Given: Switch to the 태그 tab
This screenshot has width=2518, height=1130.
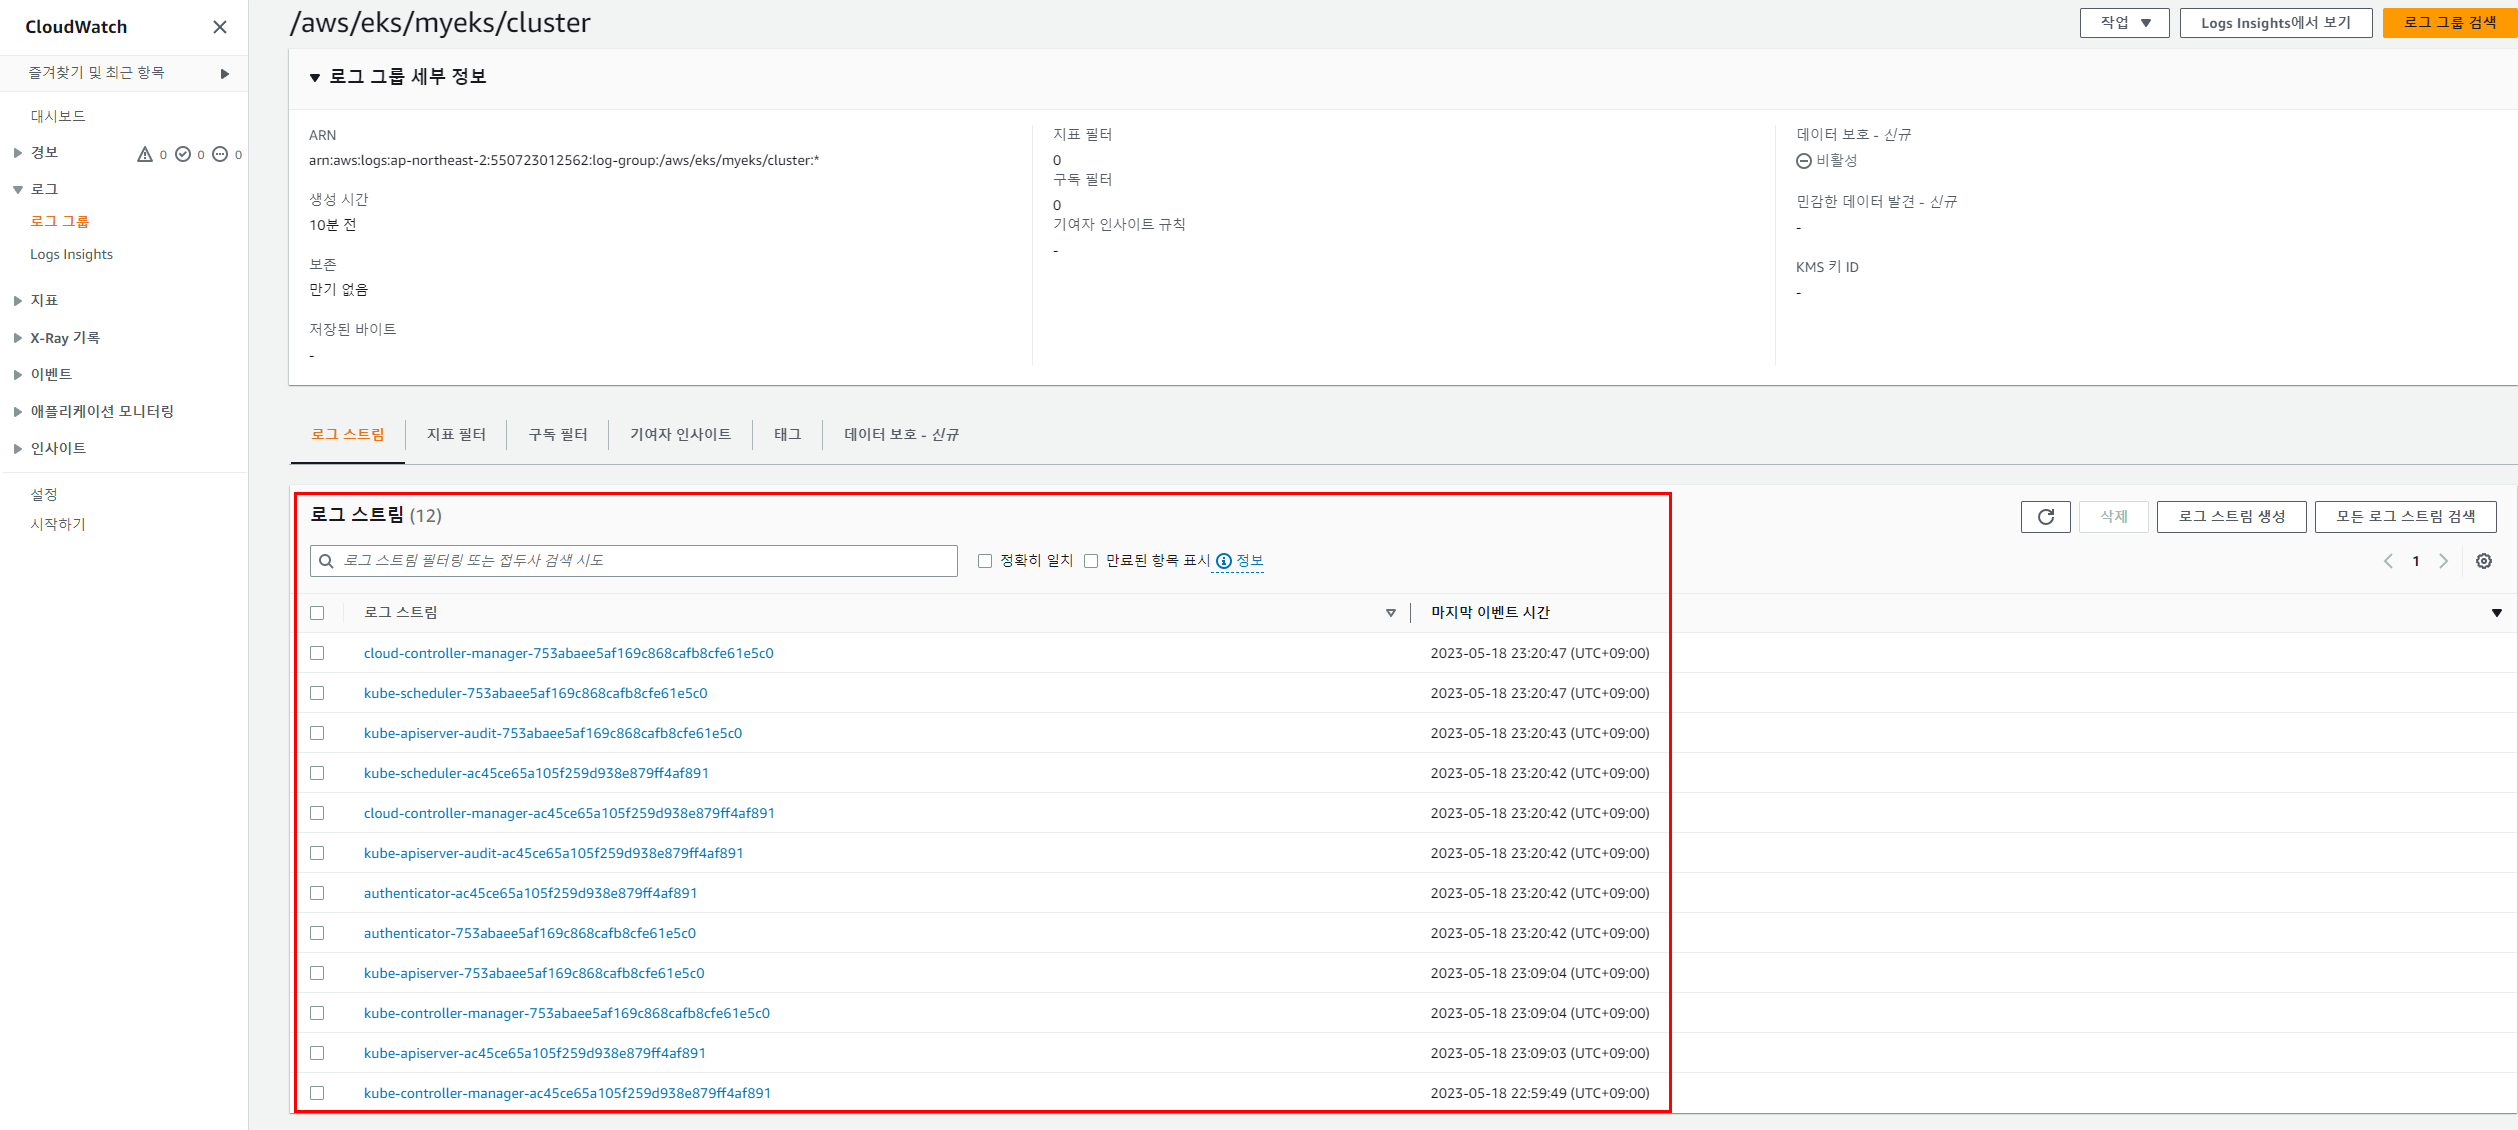Looking at the screenshot, I should pyautogui.click(x=787, y=434).
